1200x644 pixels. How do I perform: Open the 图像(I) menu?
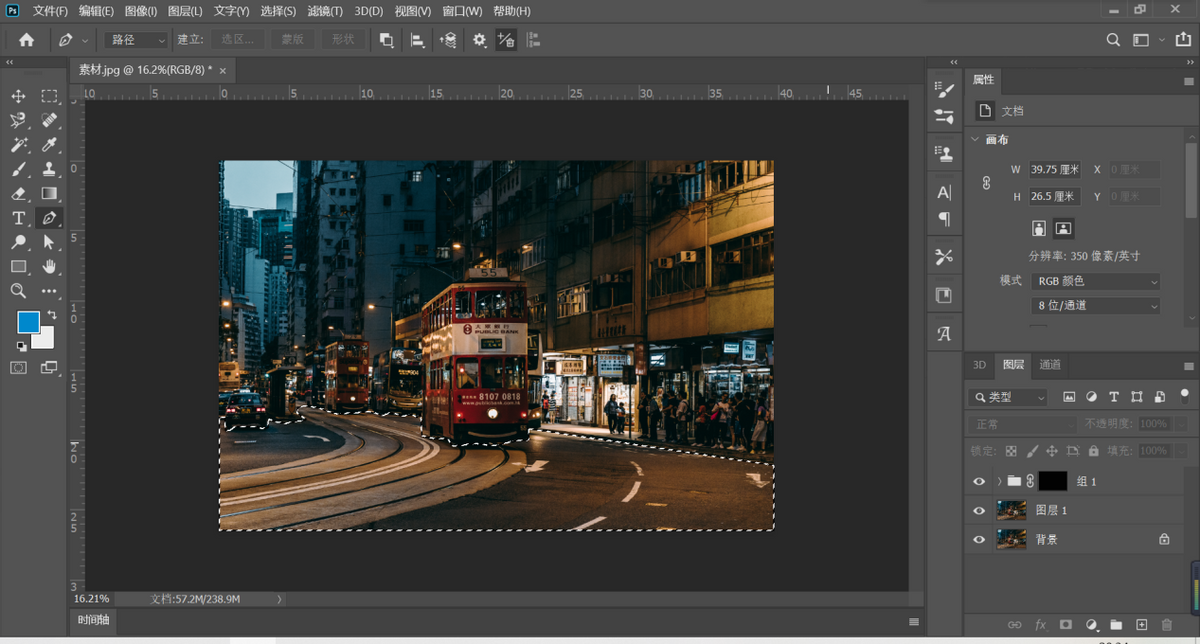[141, 11]
